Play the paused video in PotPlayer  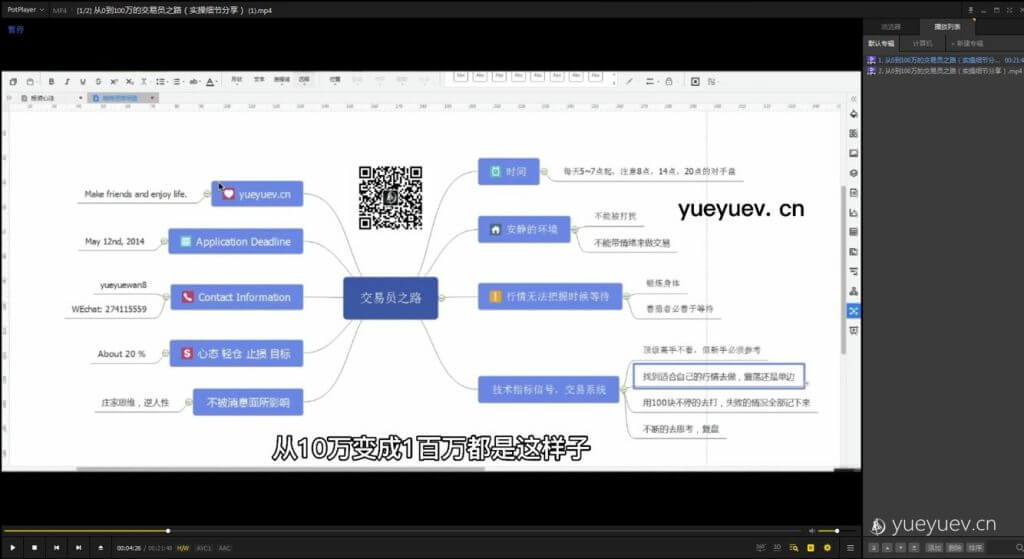12,548
